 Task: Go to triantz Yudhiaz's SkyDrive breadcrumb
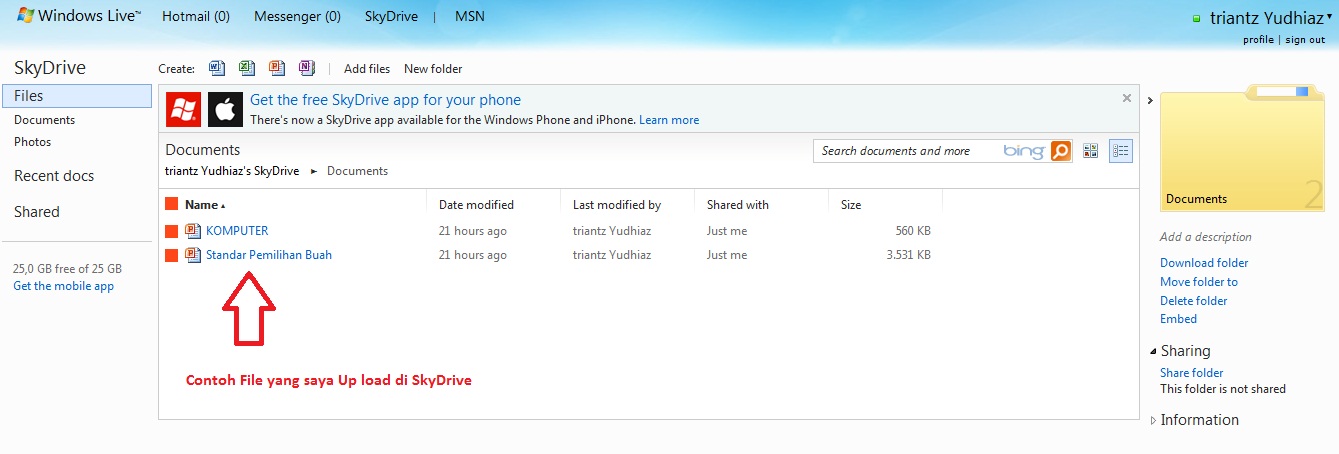(x=232, y=171)
